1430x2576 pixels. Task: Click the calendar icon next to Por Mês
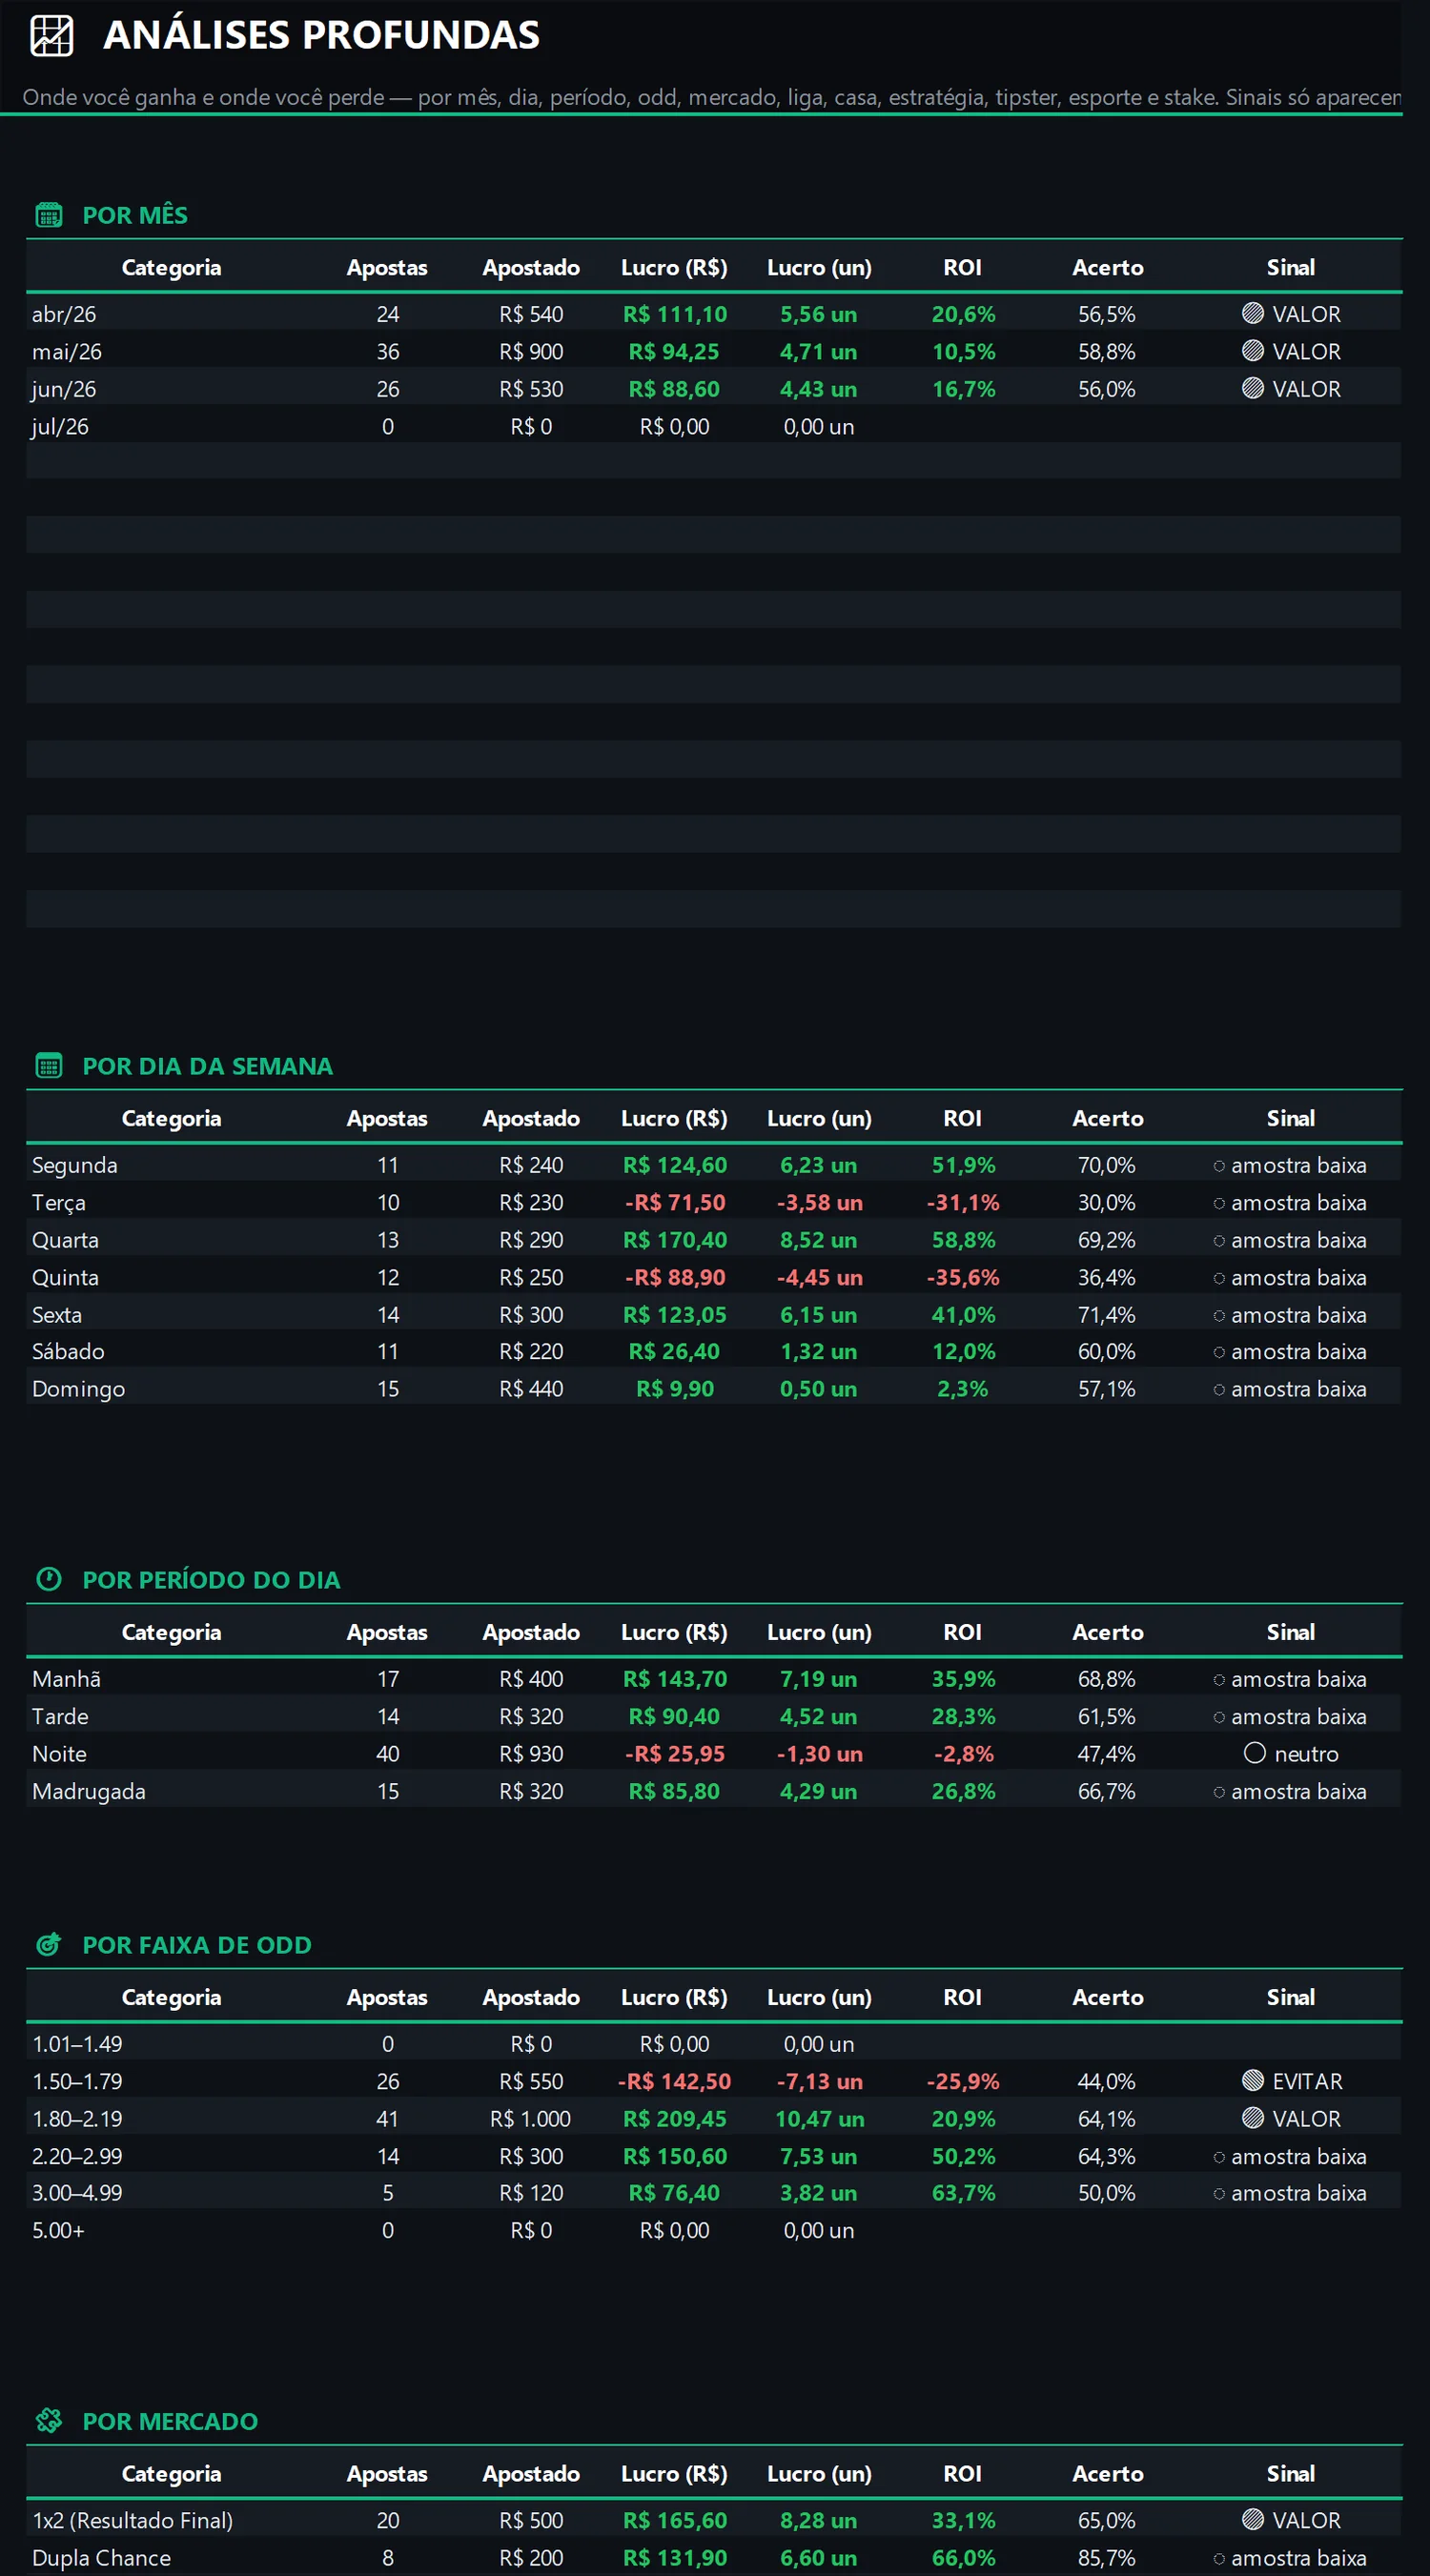pos(49,215)
